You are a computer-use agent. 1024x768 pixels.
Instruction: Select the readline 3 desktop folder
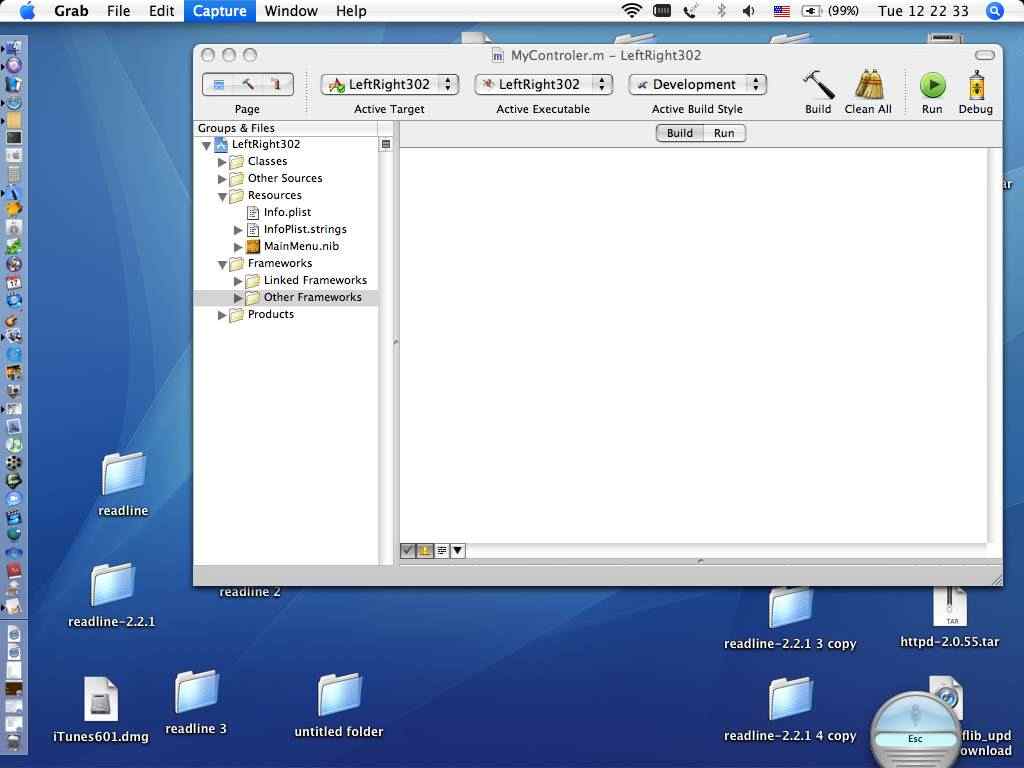196,702
